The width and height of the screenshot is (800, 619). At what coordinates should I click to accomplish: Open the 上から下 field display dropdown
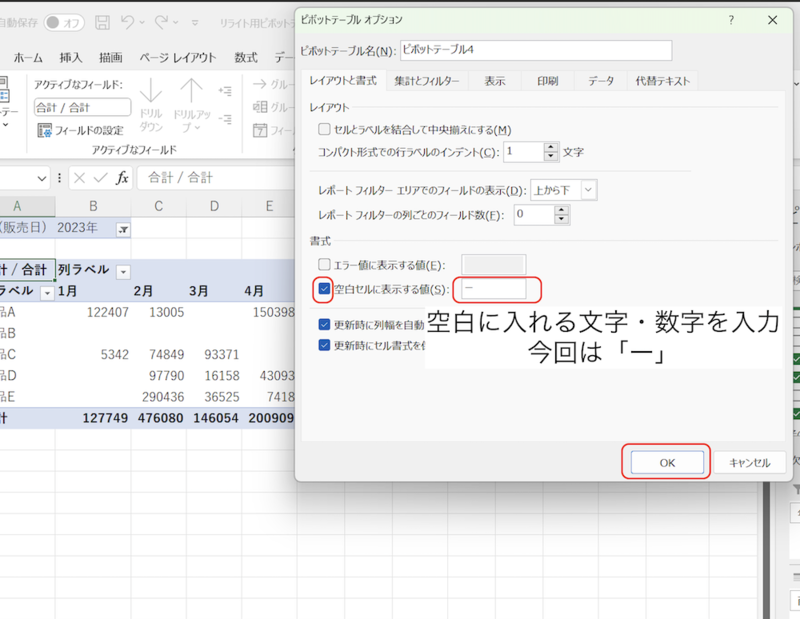587,189
